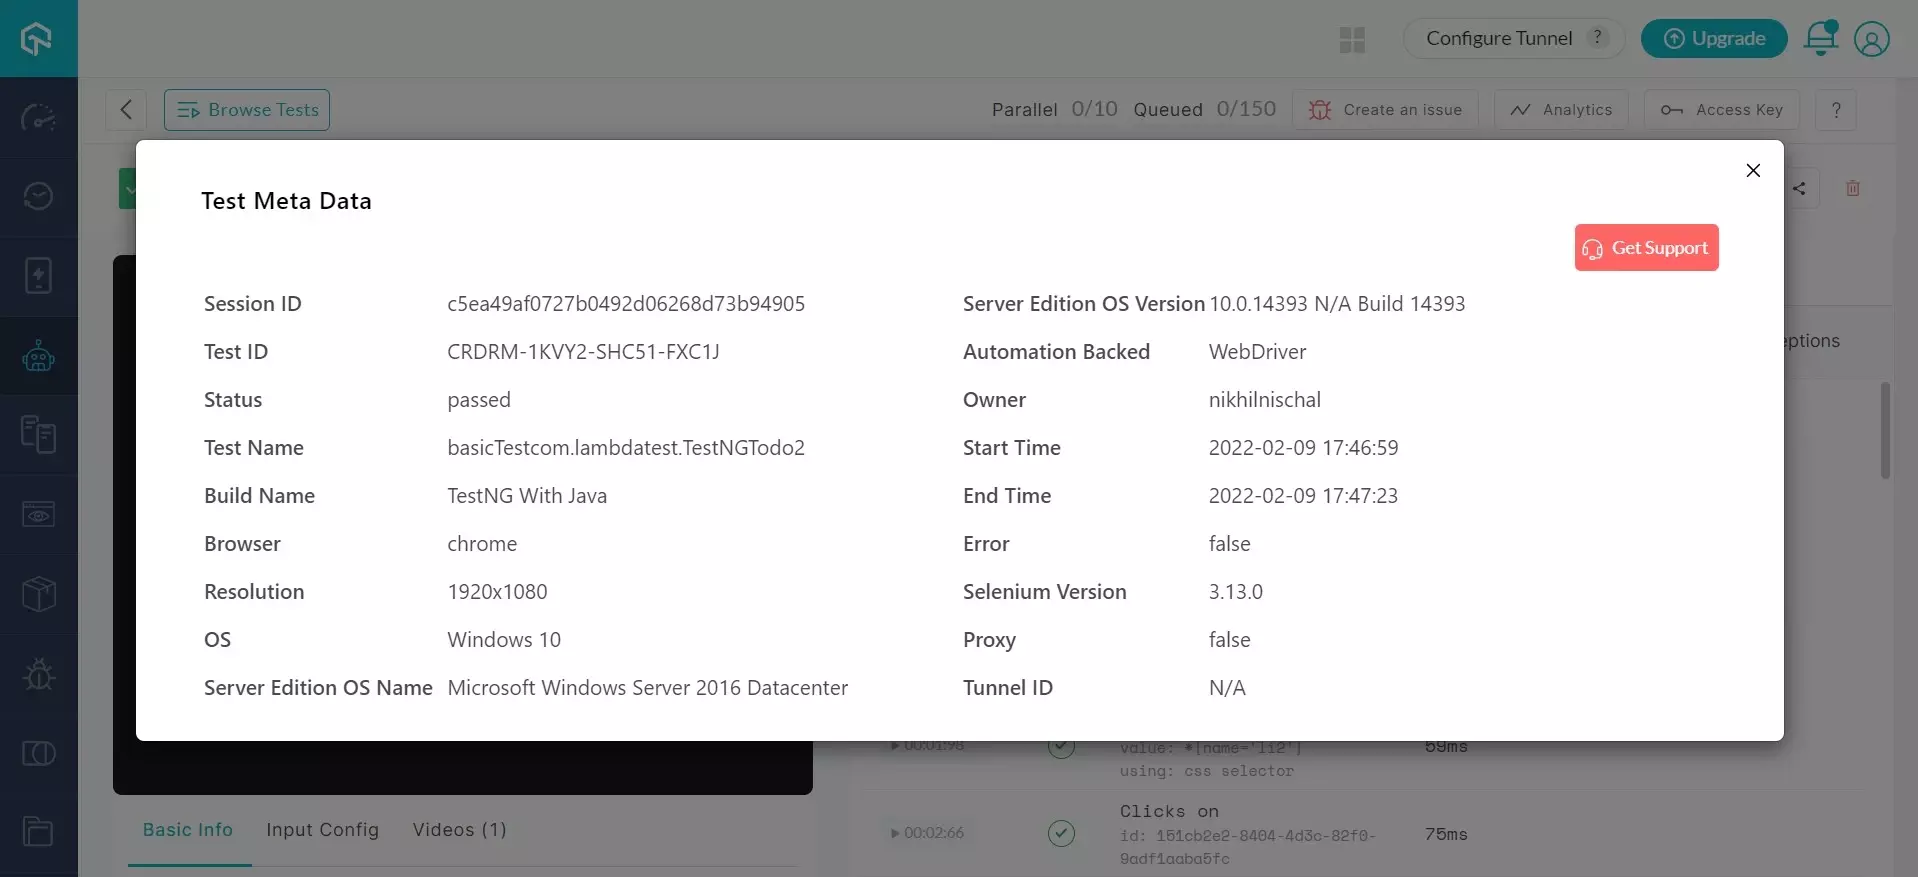
Task: Select the Basic Info tab
Action: [188, 830]
